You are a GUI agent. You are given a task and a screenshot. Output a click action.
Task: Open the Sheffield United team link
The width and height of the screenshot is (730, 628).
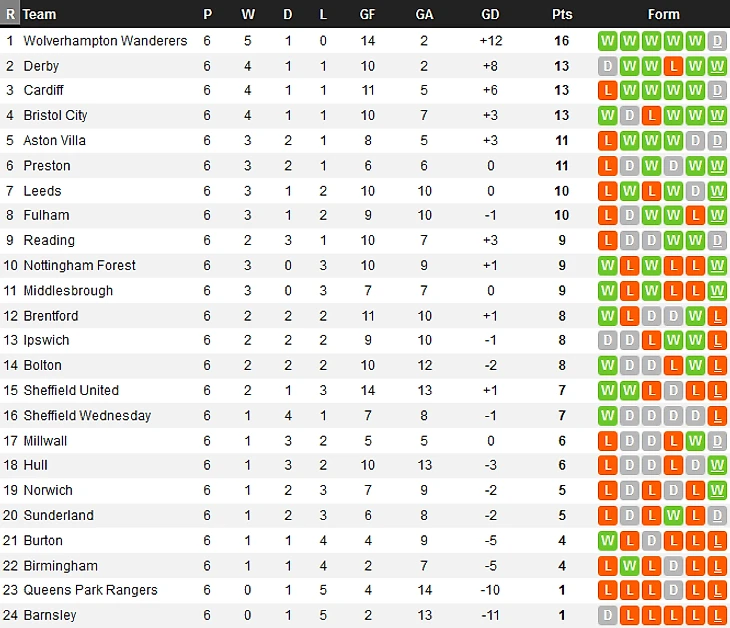71,390
